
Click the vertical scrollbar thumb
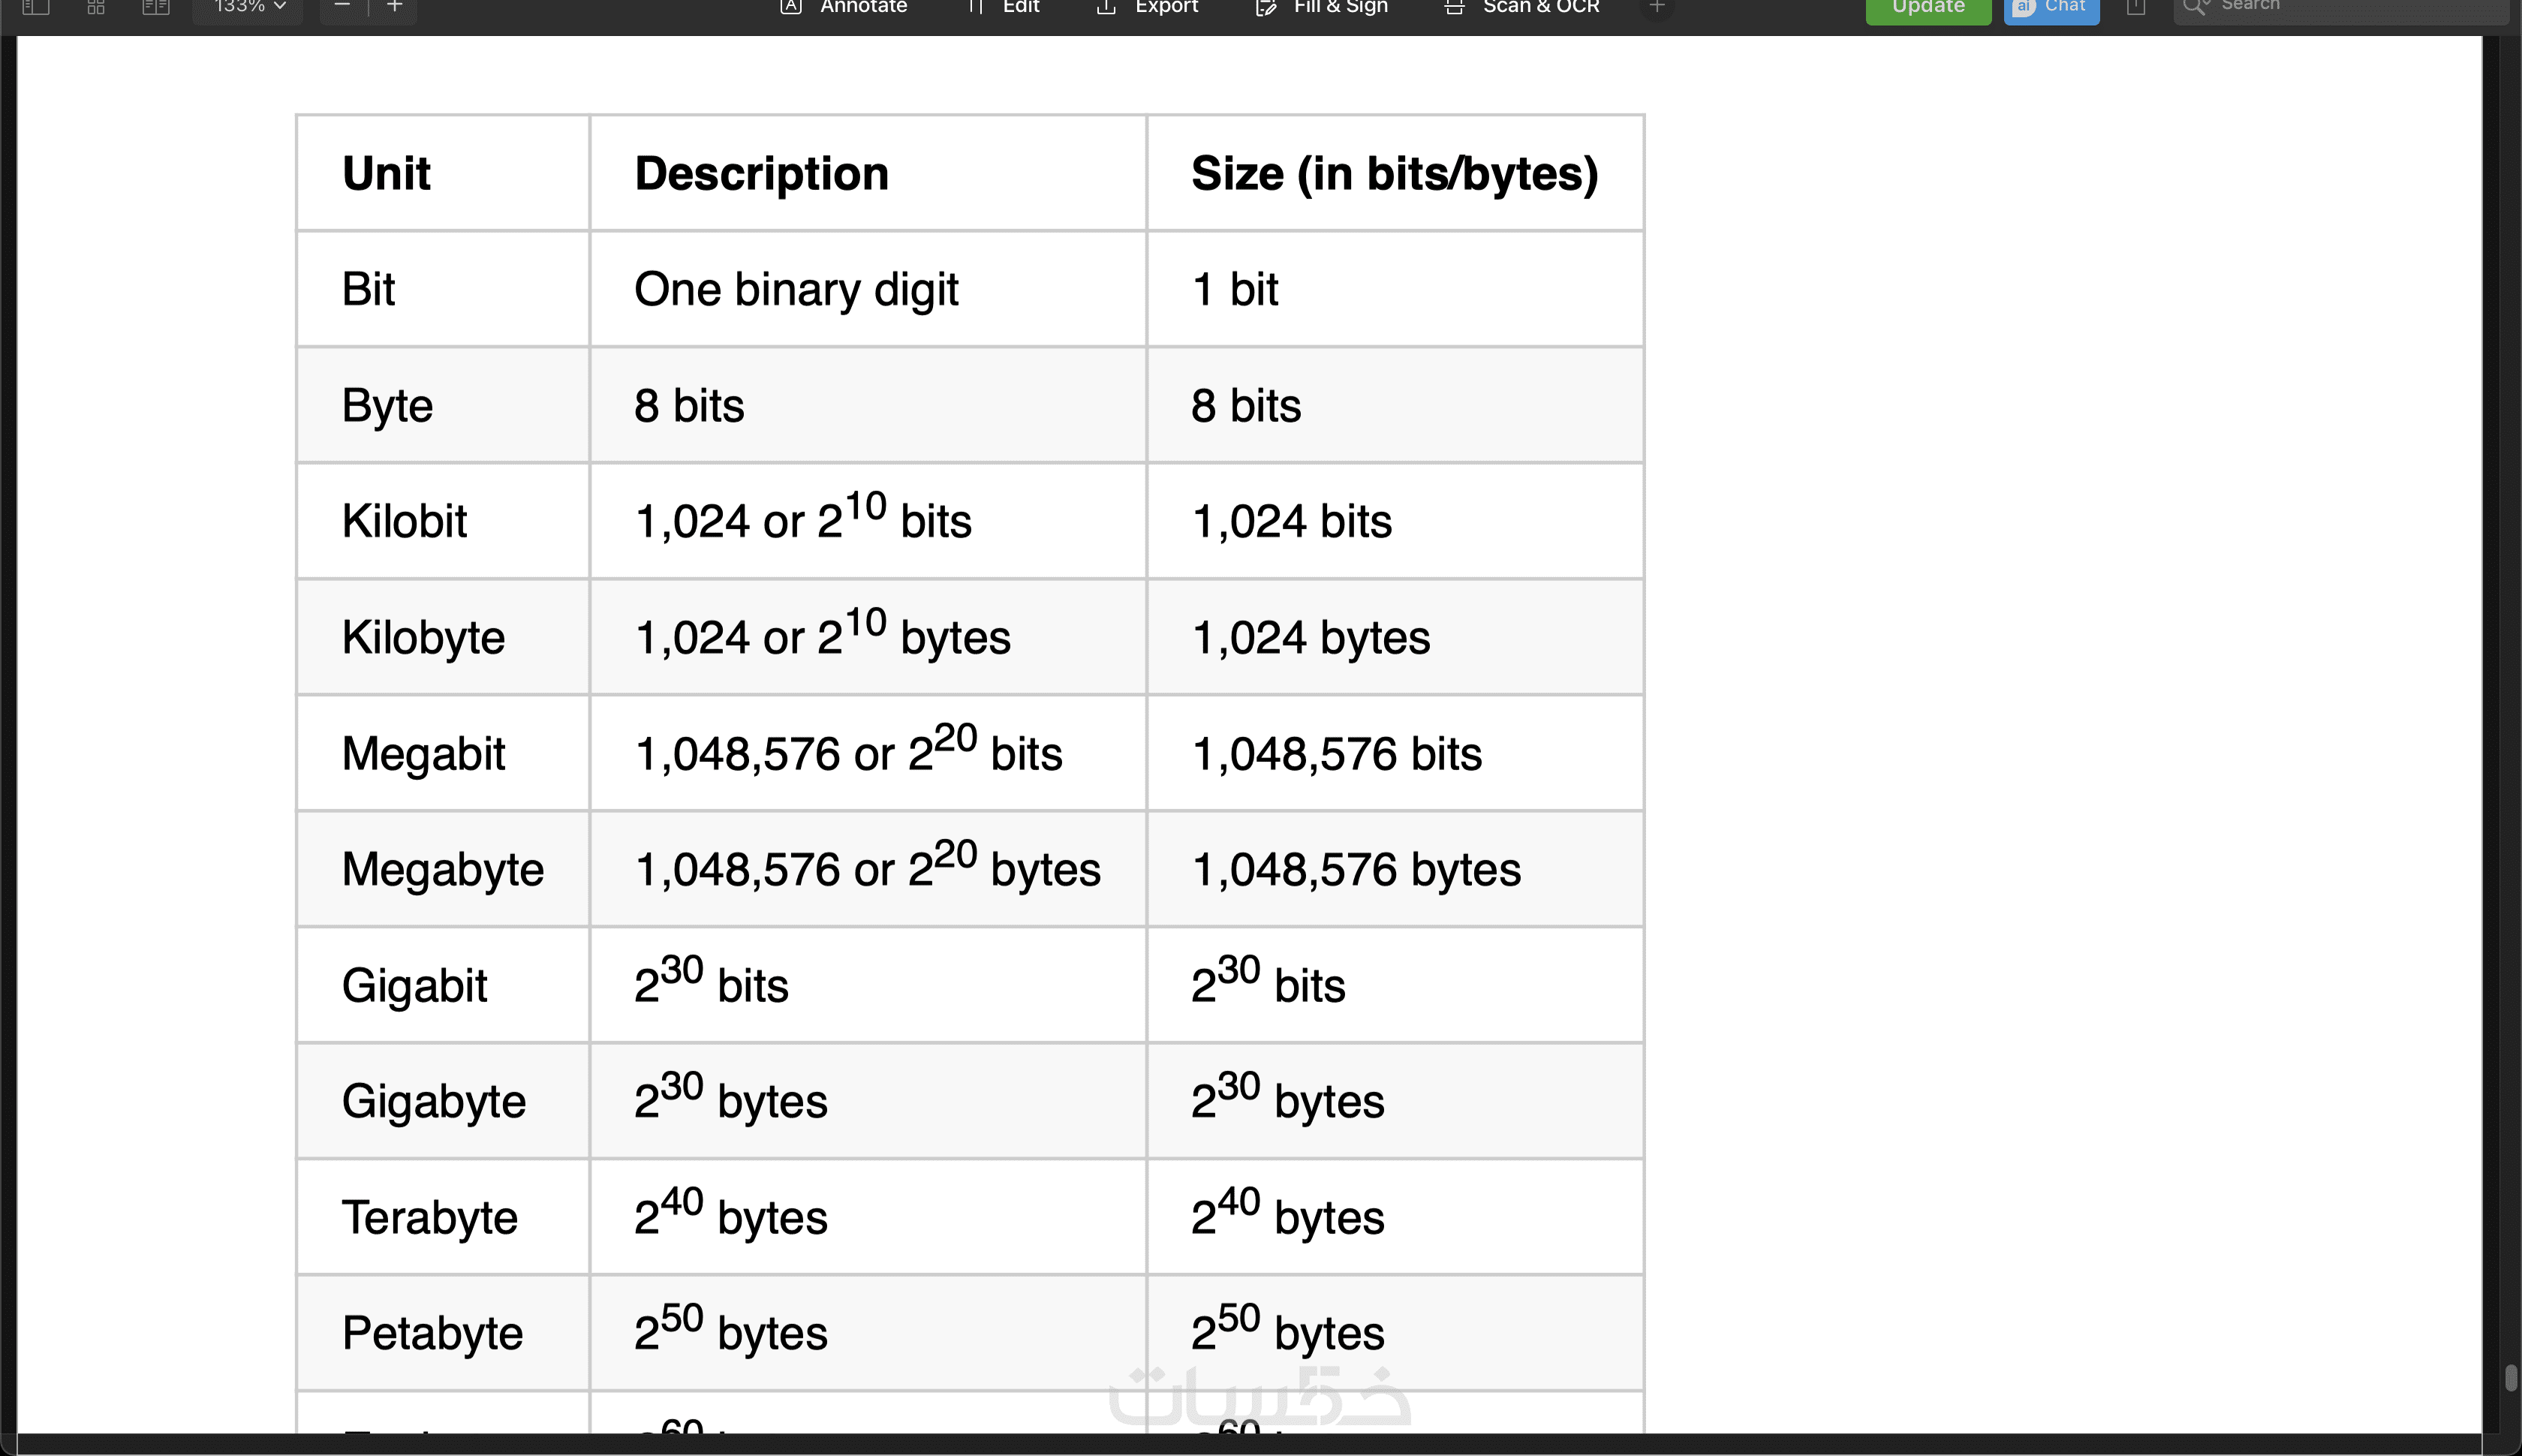point(2510,1377)
